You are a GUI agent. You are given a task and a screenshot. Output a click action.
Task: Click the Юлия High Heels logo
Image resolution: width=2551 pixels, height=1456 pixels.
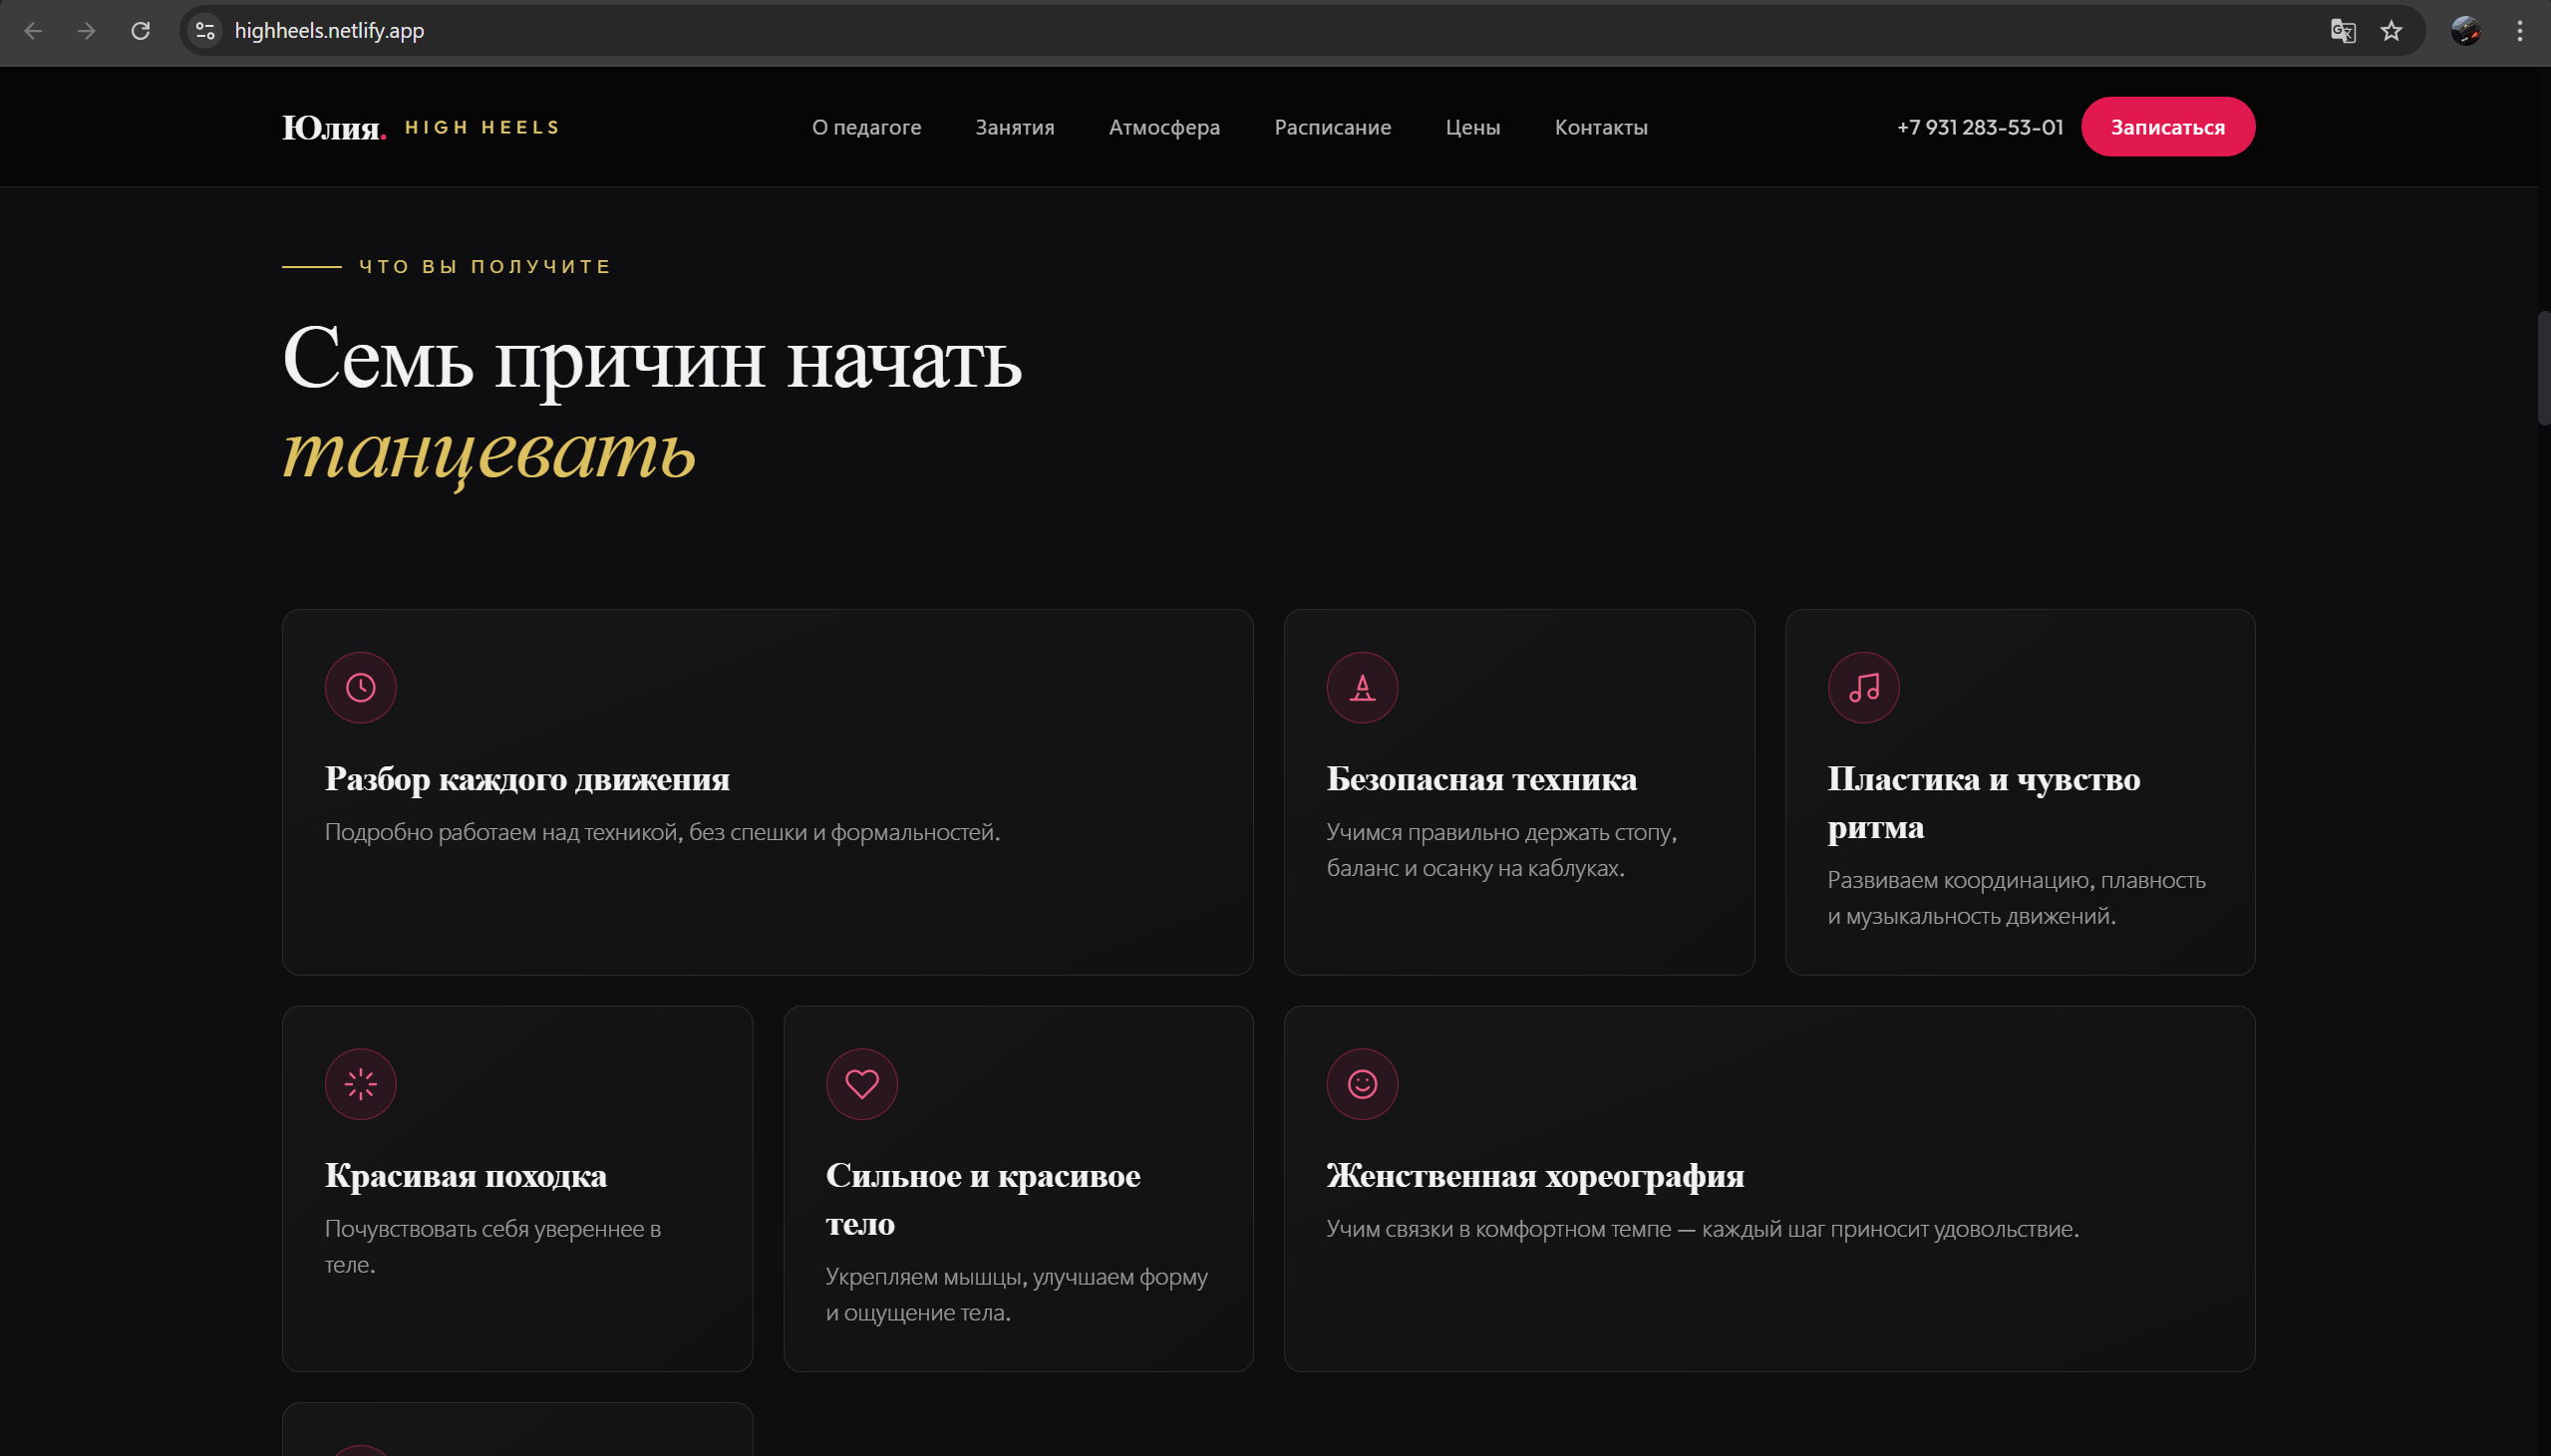click(x=421, y=127)
